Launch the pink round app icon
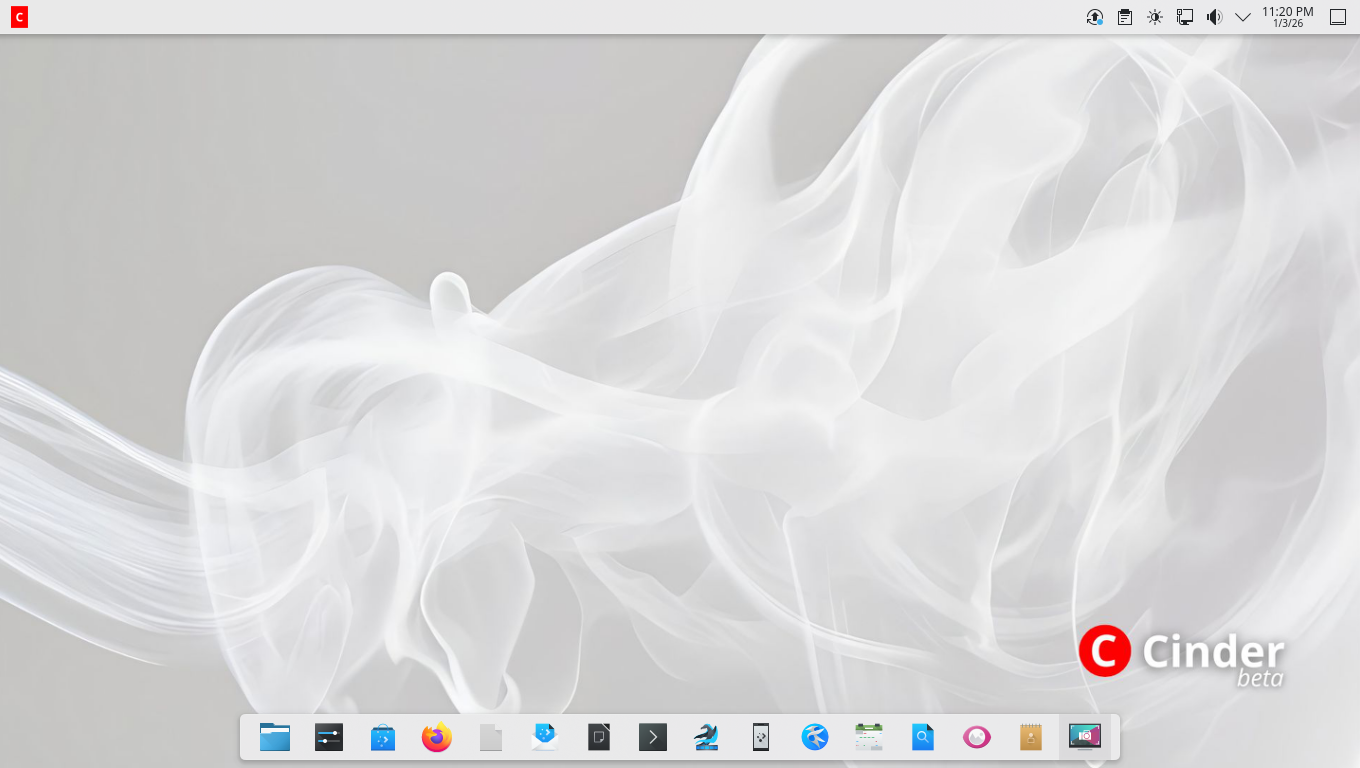This screenshot has height=768, width=1360. [x=977, y=738]
